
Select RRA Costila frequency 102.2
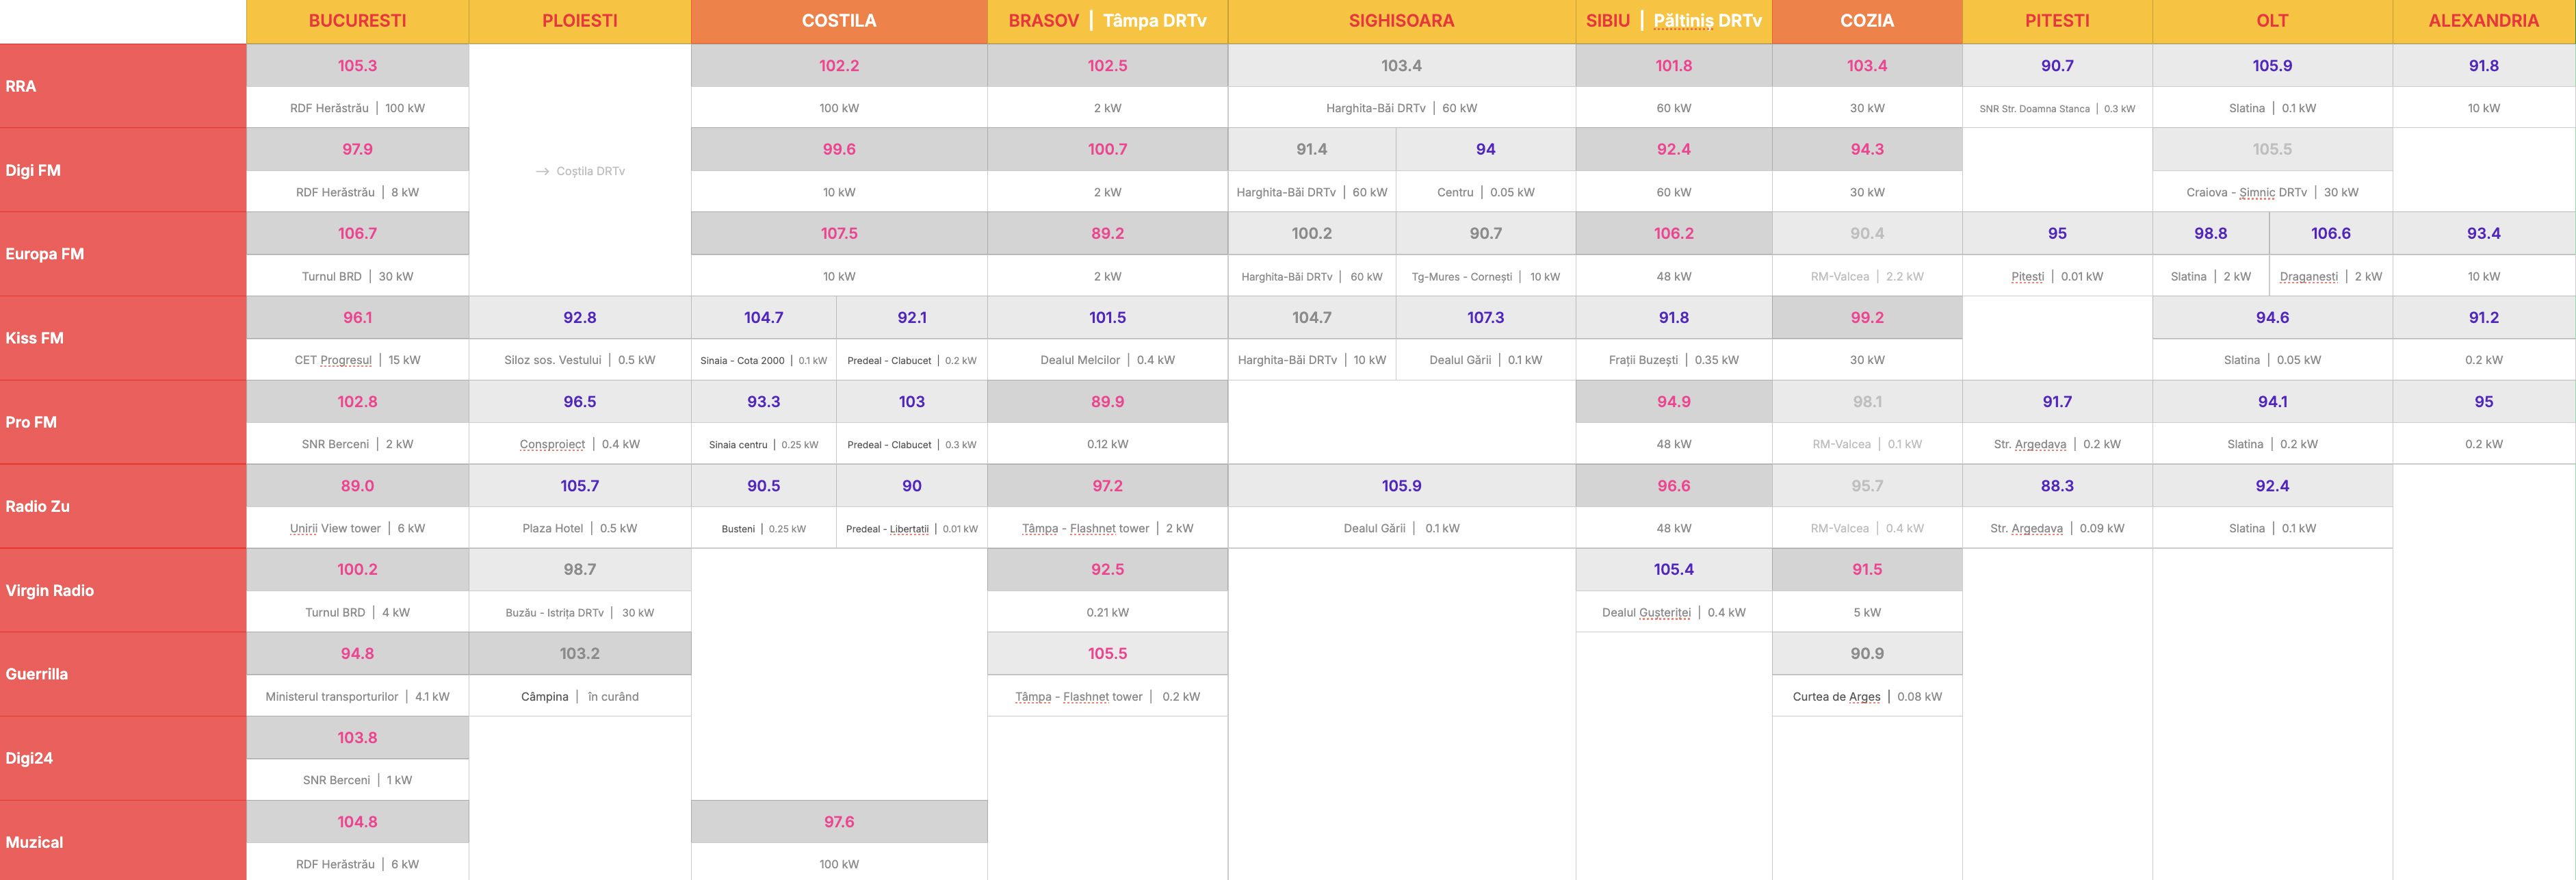point(839,65)
